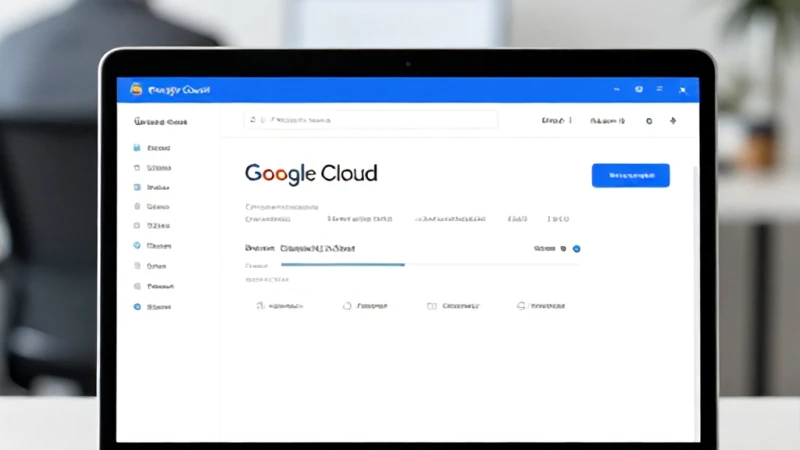
Task: Click the round orange logo in blue header
Action: click(136, 89)
